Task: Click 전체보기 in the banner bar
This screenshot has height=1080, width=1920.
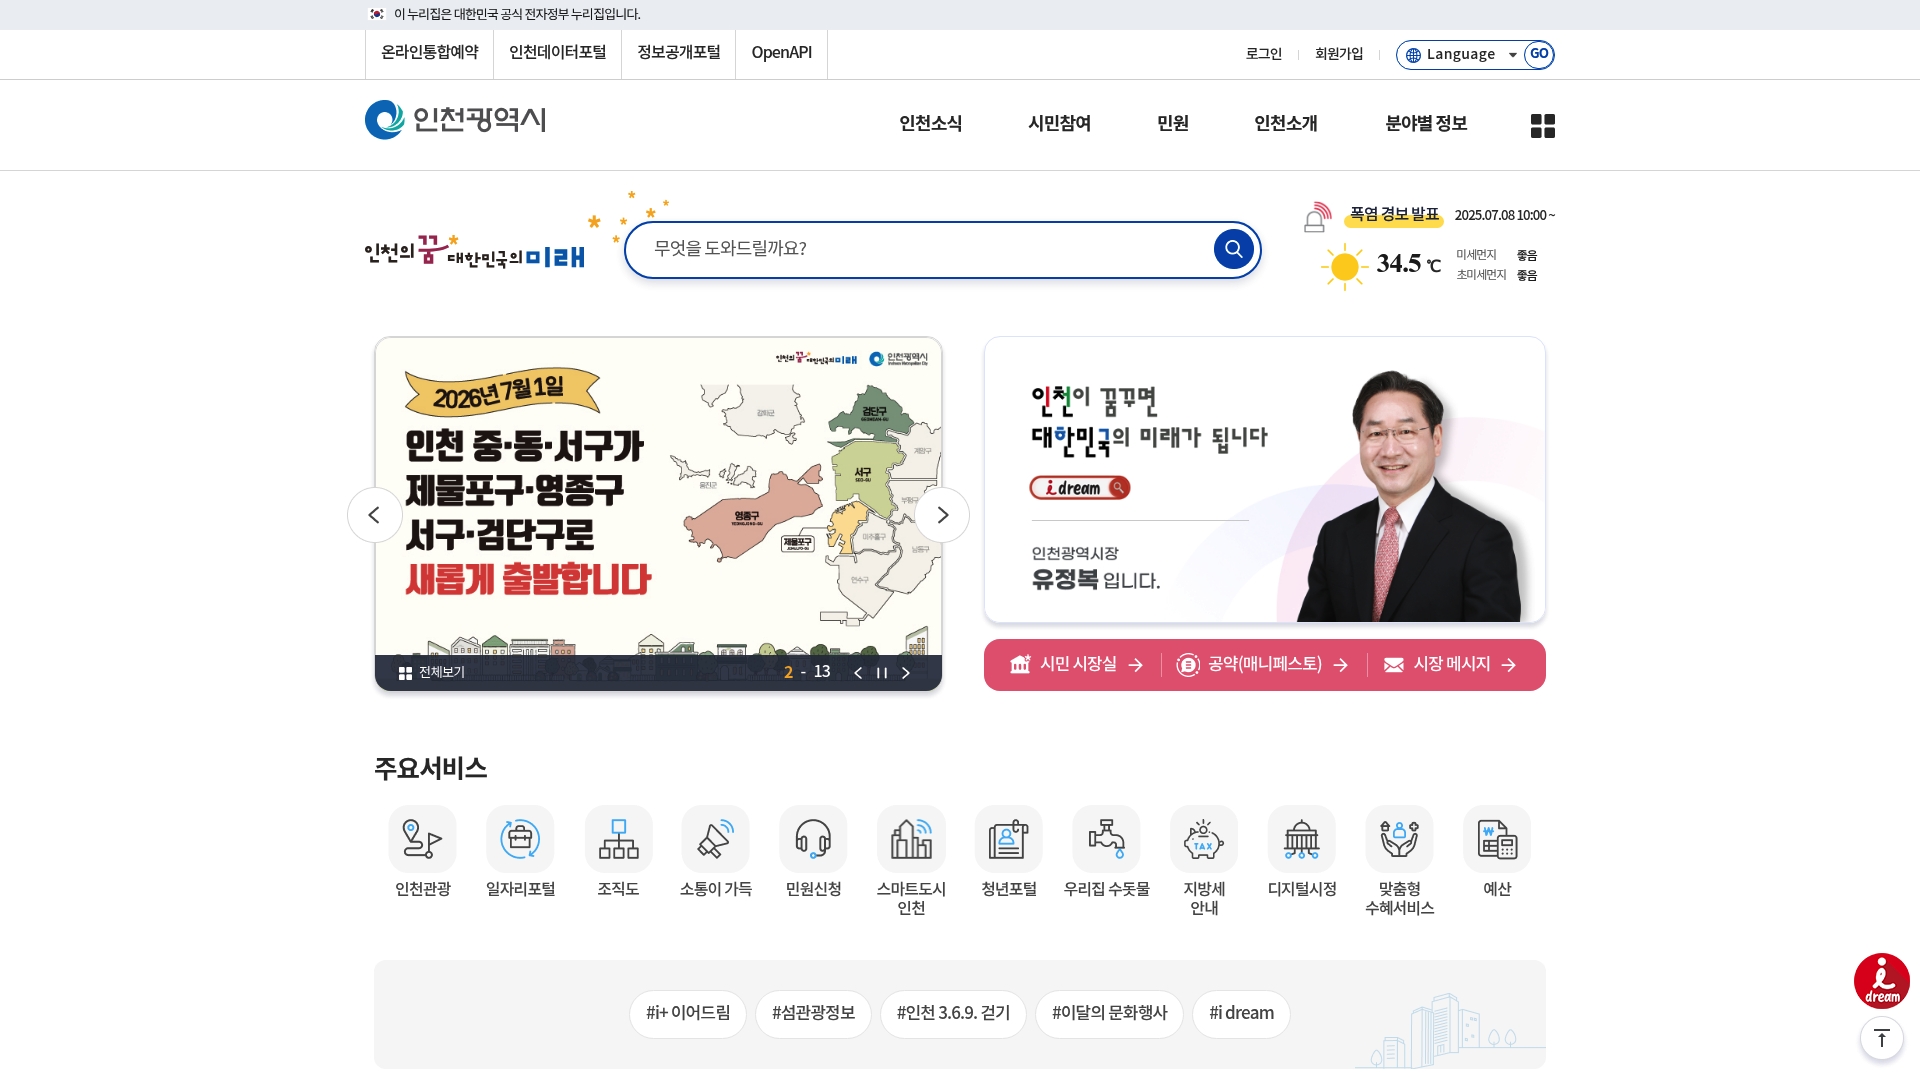Action: pyautogui.click(x=431, y=673)
